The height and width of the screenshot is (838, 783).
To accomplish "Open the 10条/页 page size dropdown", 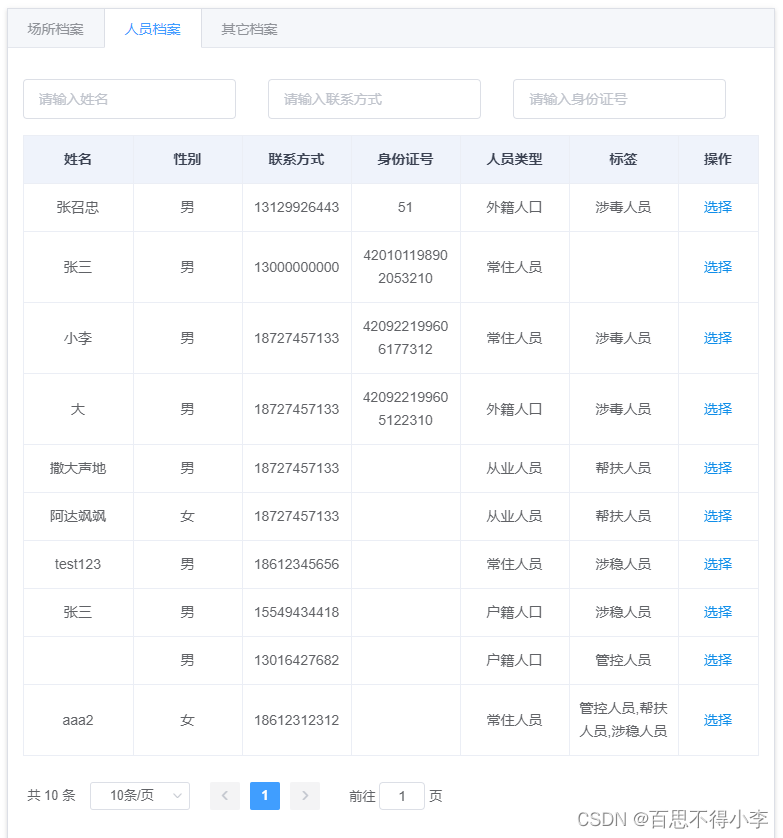I will pos(140,796).
